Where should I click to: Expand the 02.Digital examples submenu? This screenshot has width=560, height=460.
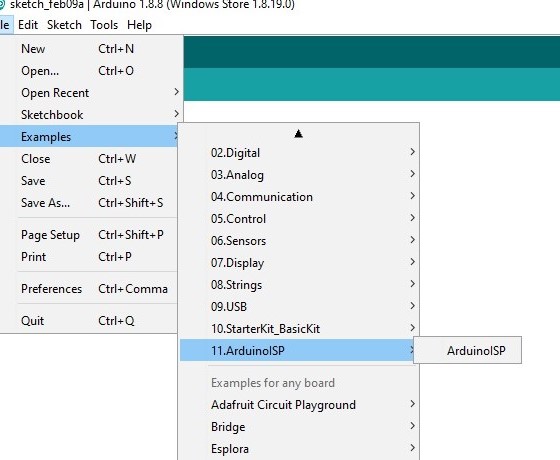click(x=299, y=153)
